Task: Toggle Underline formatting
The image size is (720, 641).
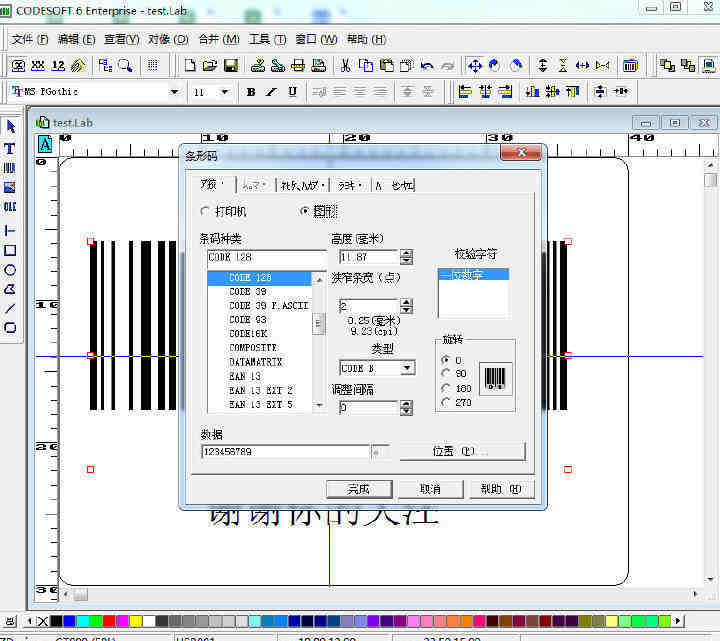Action: click(292, 92)
